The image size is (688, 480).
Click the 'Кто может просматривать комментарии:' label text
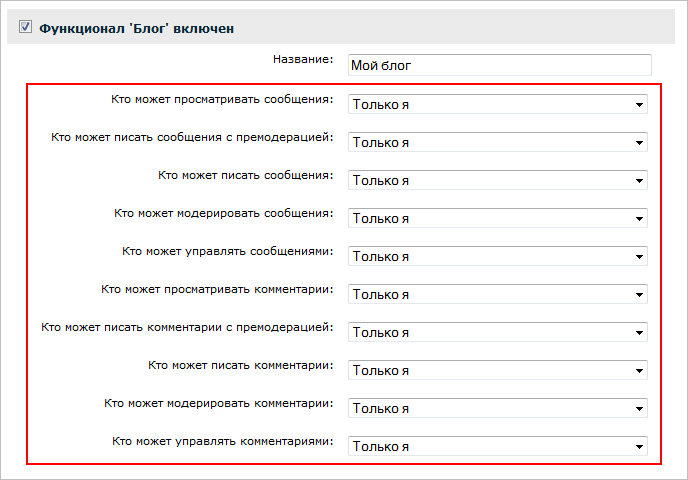point(217,289)
